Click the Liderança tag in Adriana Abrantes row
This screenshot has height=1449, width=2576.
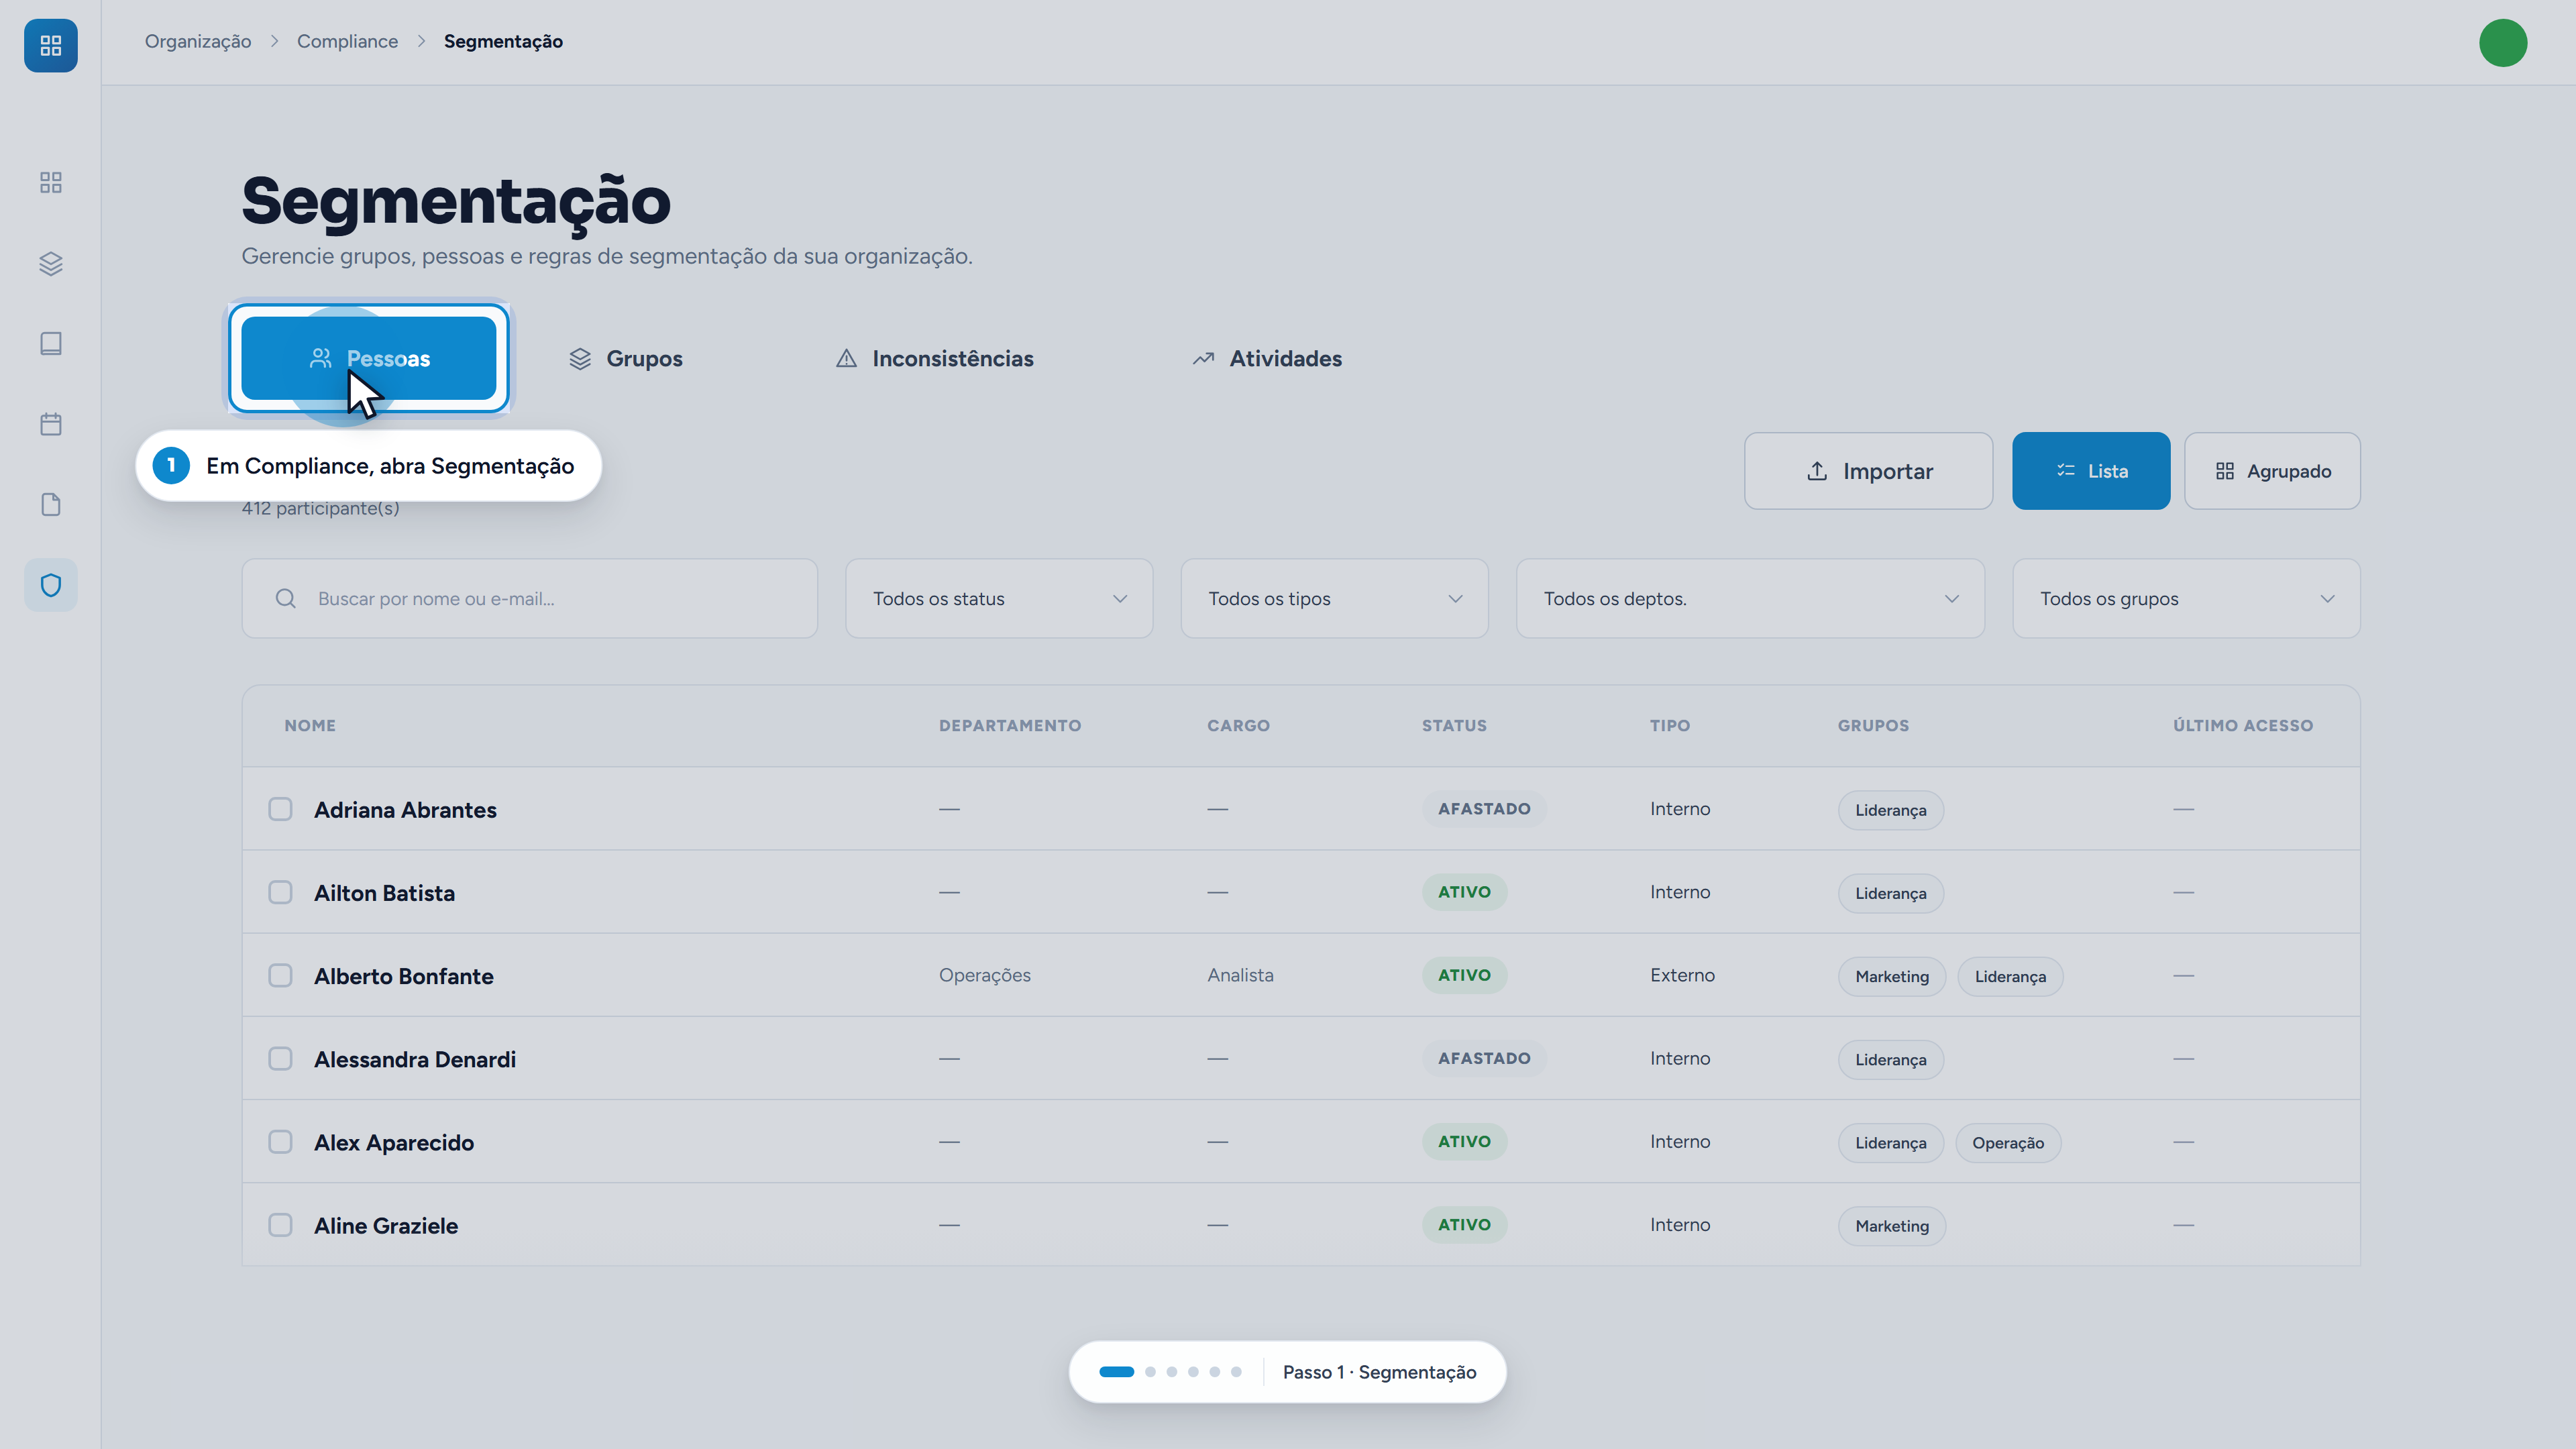(x=1890, y=810)
